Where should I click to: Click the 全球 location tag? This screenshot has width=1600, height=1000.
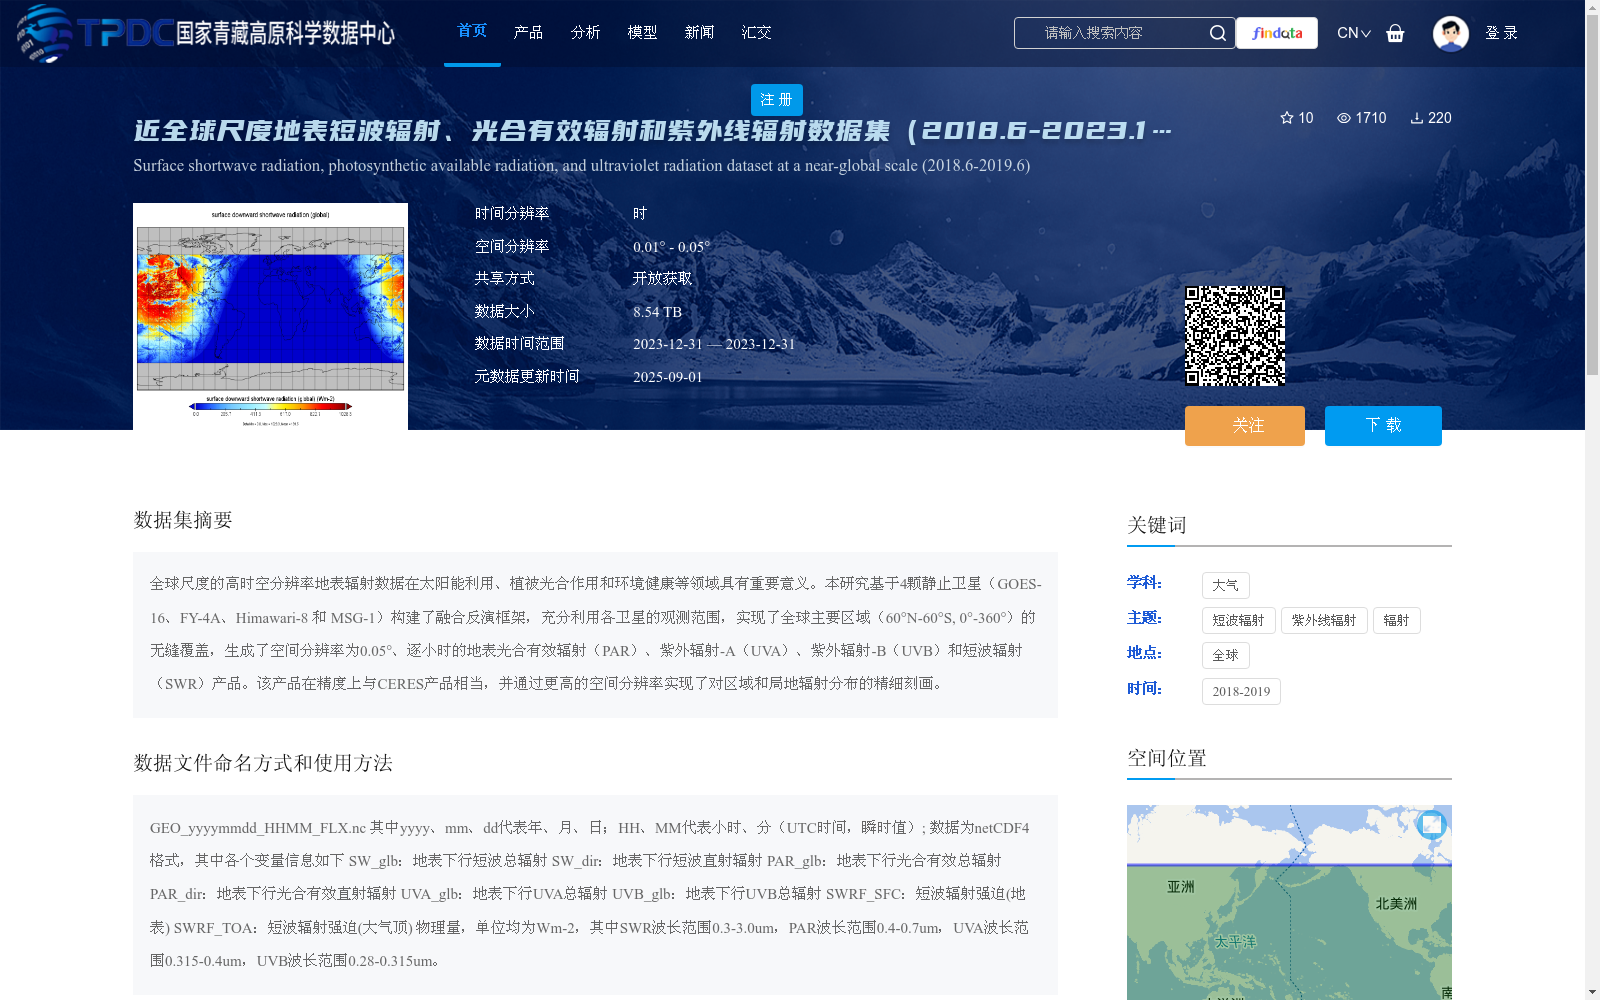(1225, 655)
